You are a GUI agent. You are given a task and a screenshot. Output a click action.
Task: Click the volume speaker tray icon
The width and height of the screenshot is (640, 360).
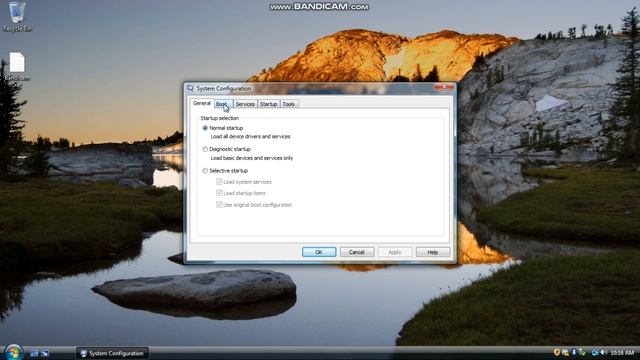(604, 352)
